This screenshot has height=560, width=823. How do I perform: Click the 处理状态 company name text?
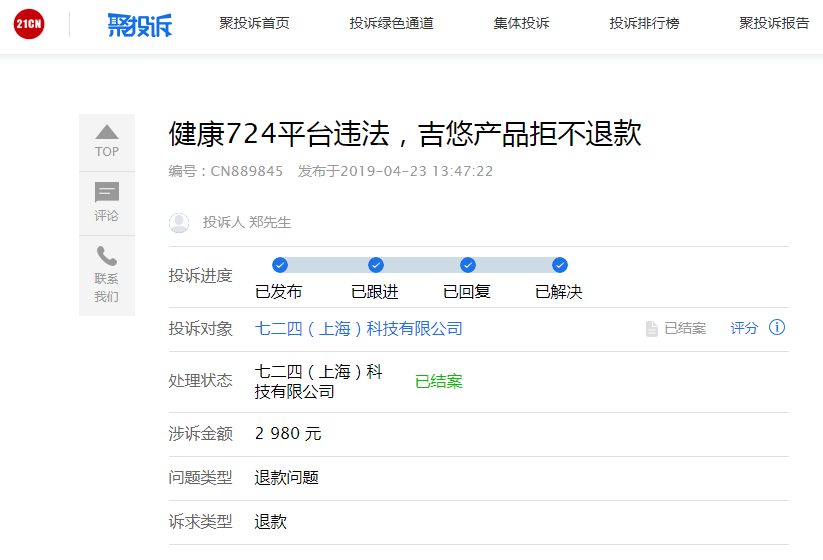coord(319,382)
